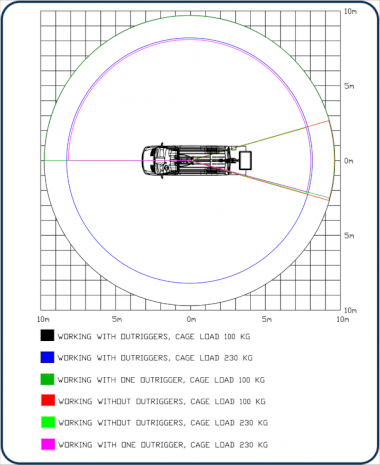Select 'Working with outriggers, cage load 230 kg' label
Viewport: 380px width, 465px height.
pos(155,358)
